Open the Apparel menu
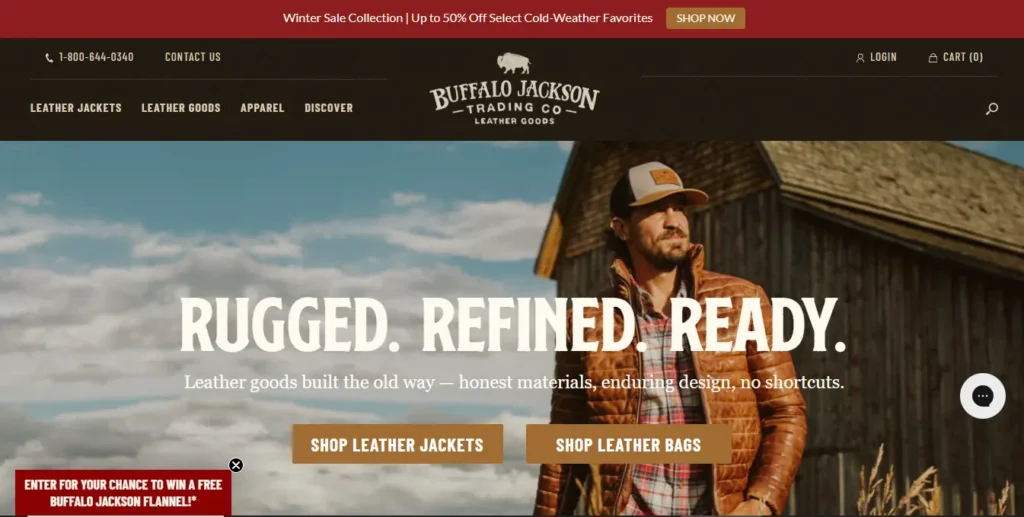The width and height of the screenshot is (1024, 517). (262, 108)
